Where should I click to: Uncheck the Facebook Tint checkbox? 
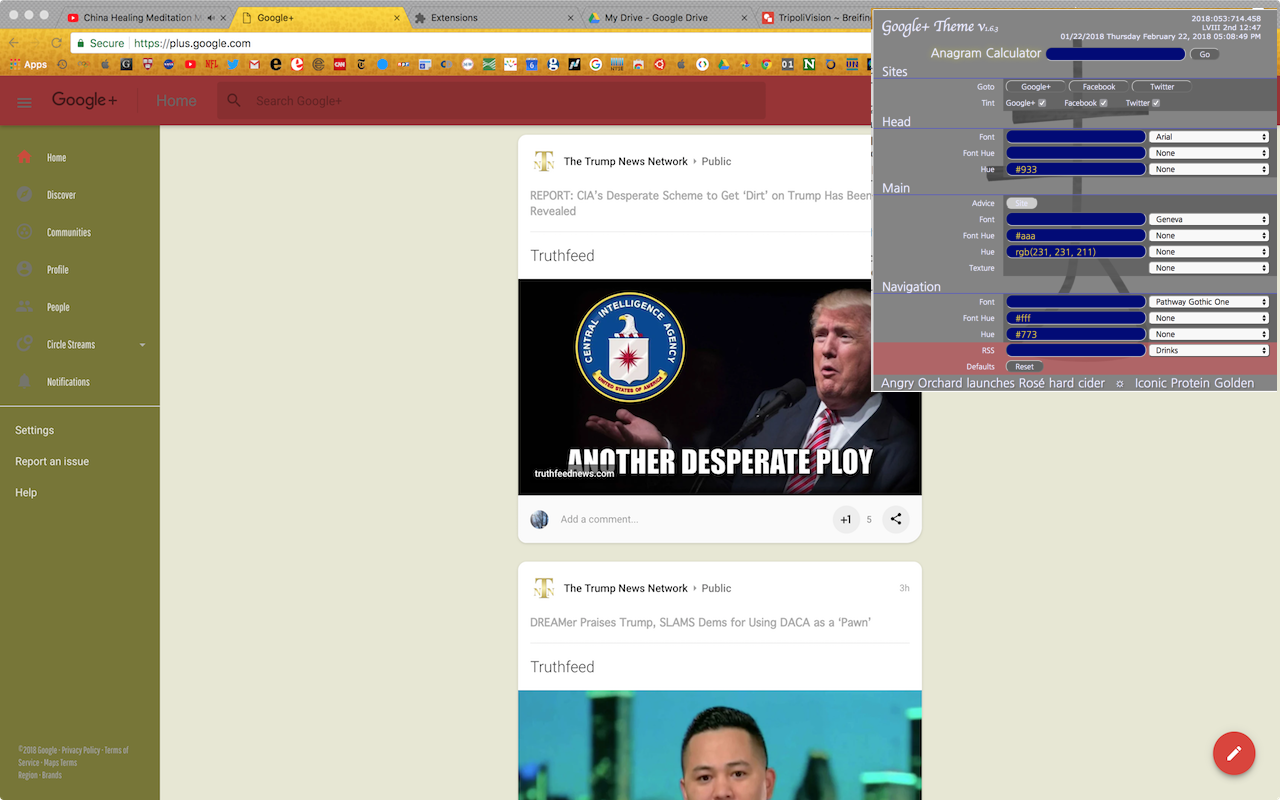[1103, 103]
